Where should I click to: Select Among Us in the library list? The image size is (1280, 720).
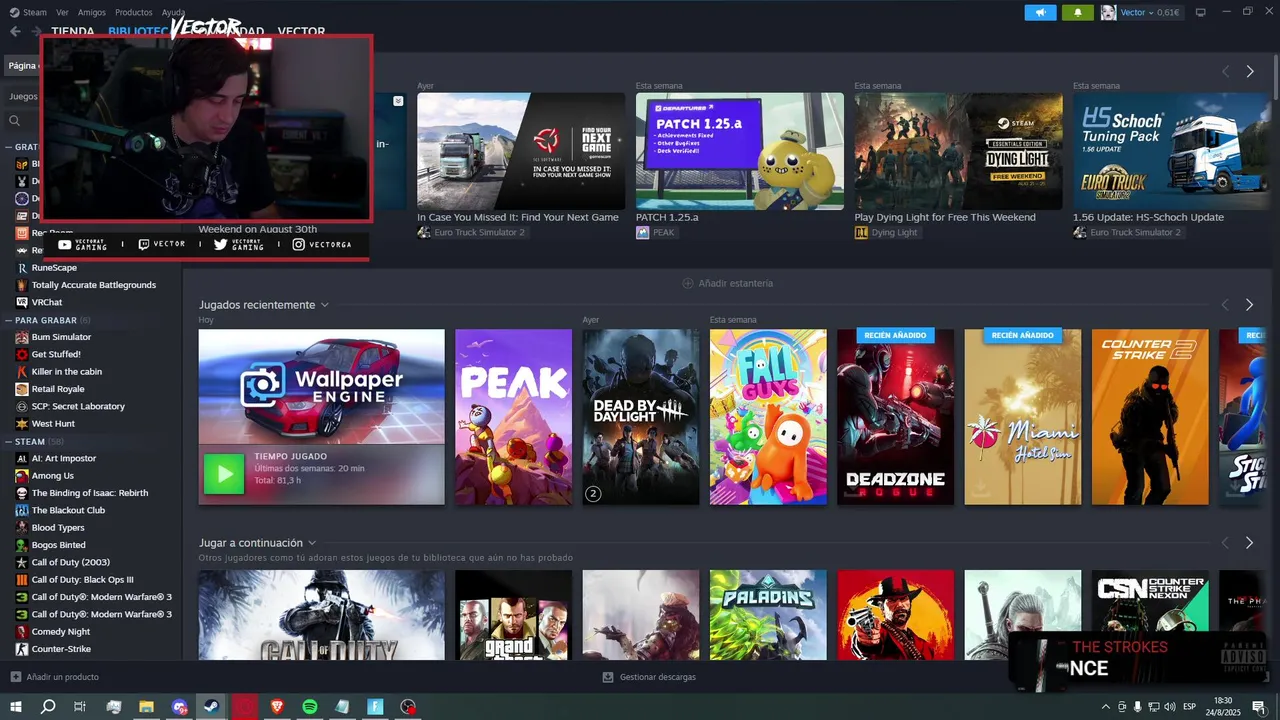coord(53,476)
